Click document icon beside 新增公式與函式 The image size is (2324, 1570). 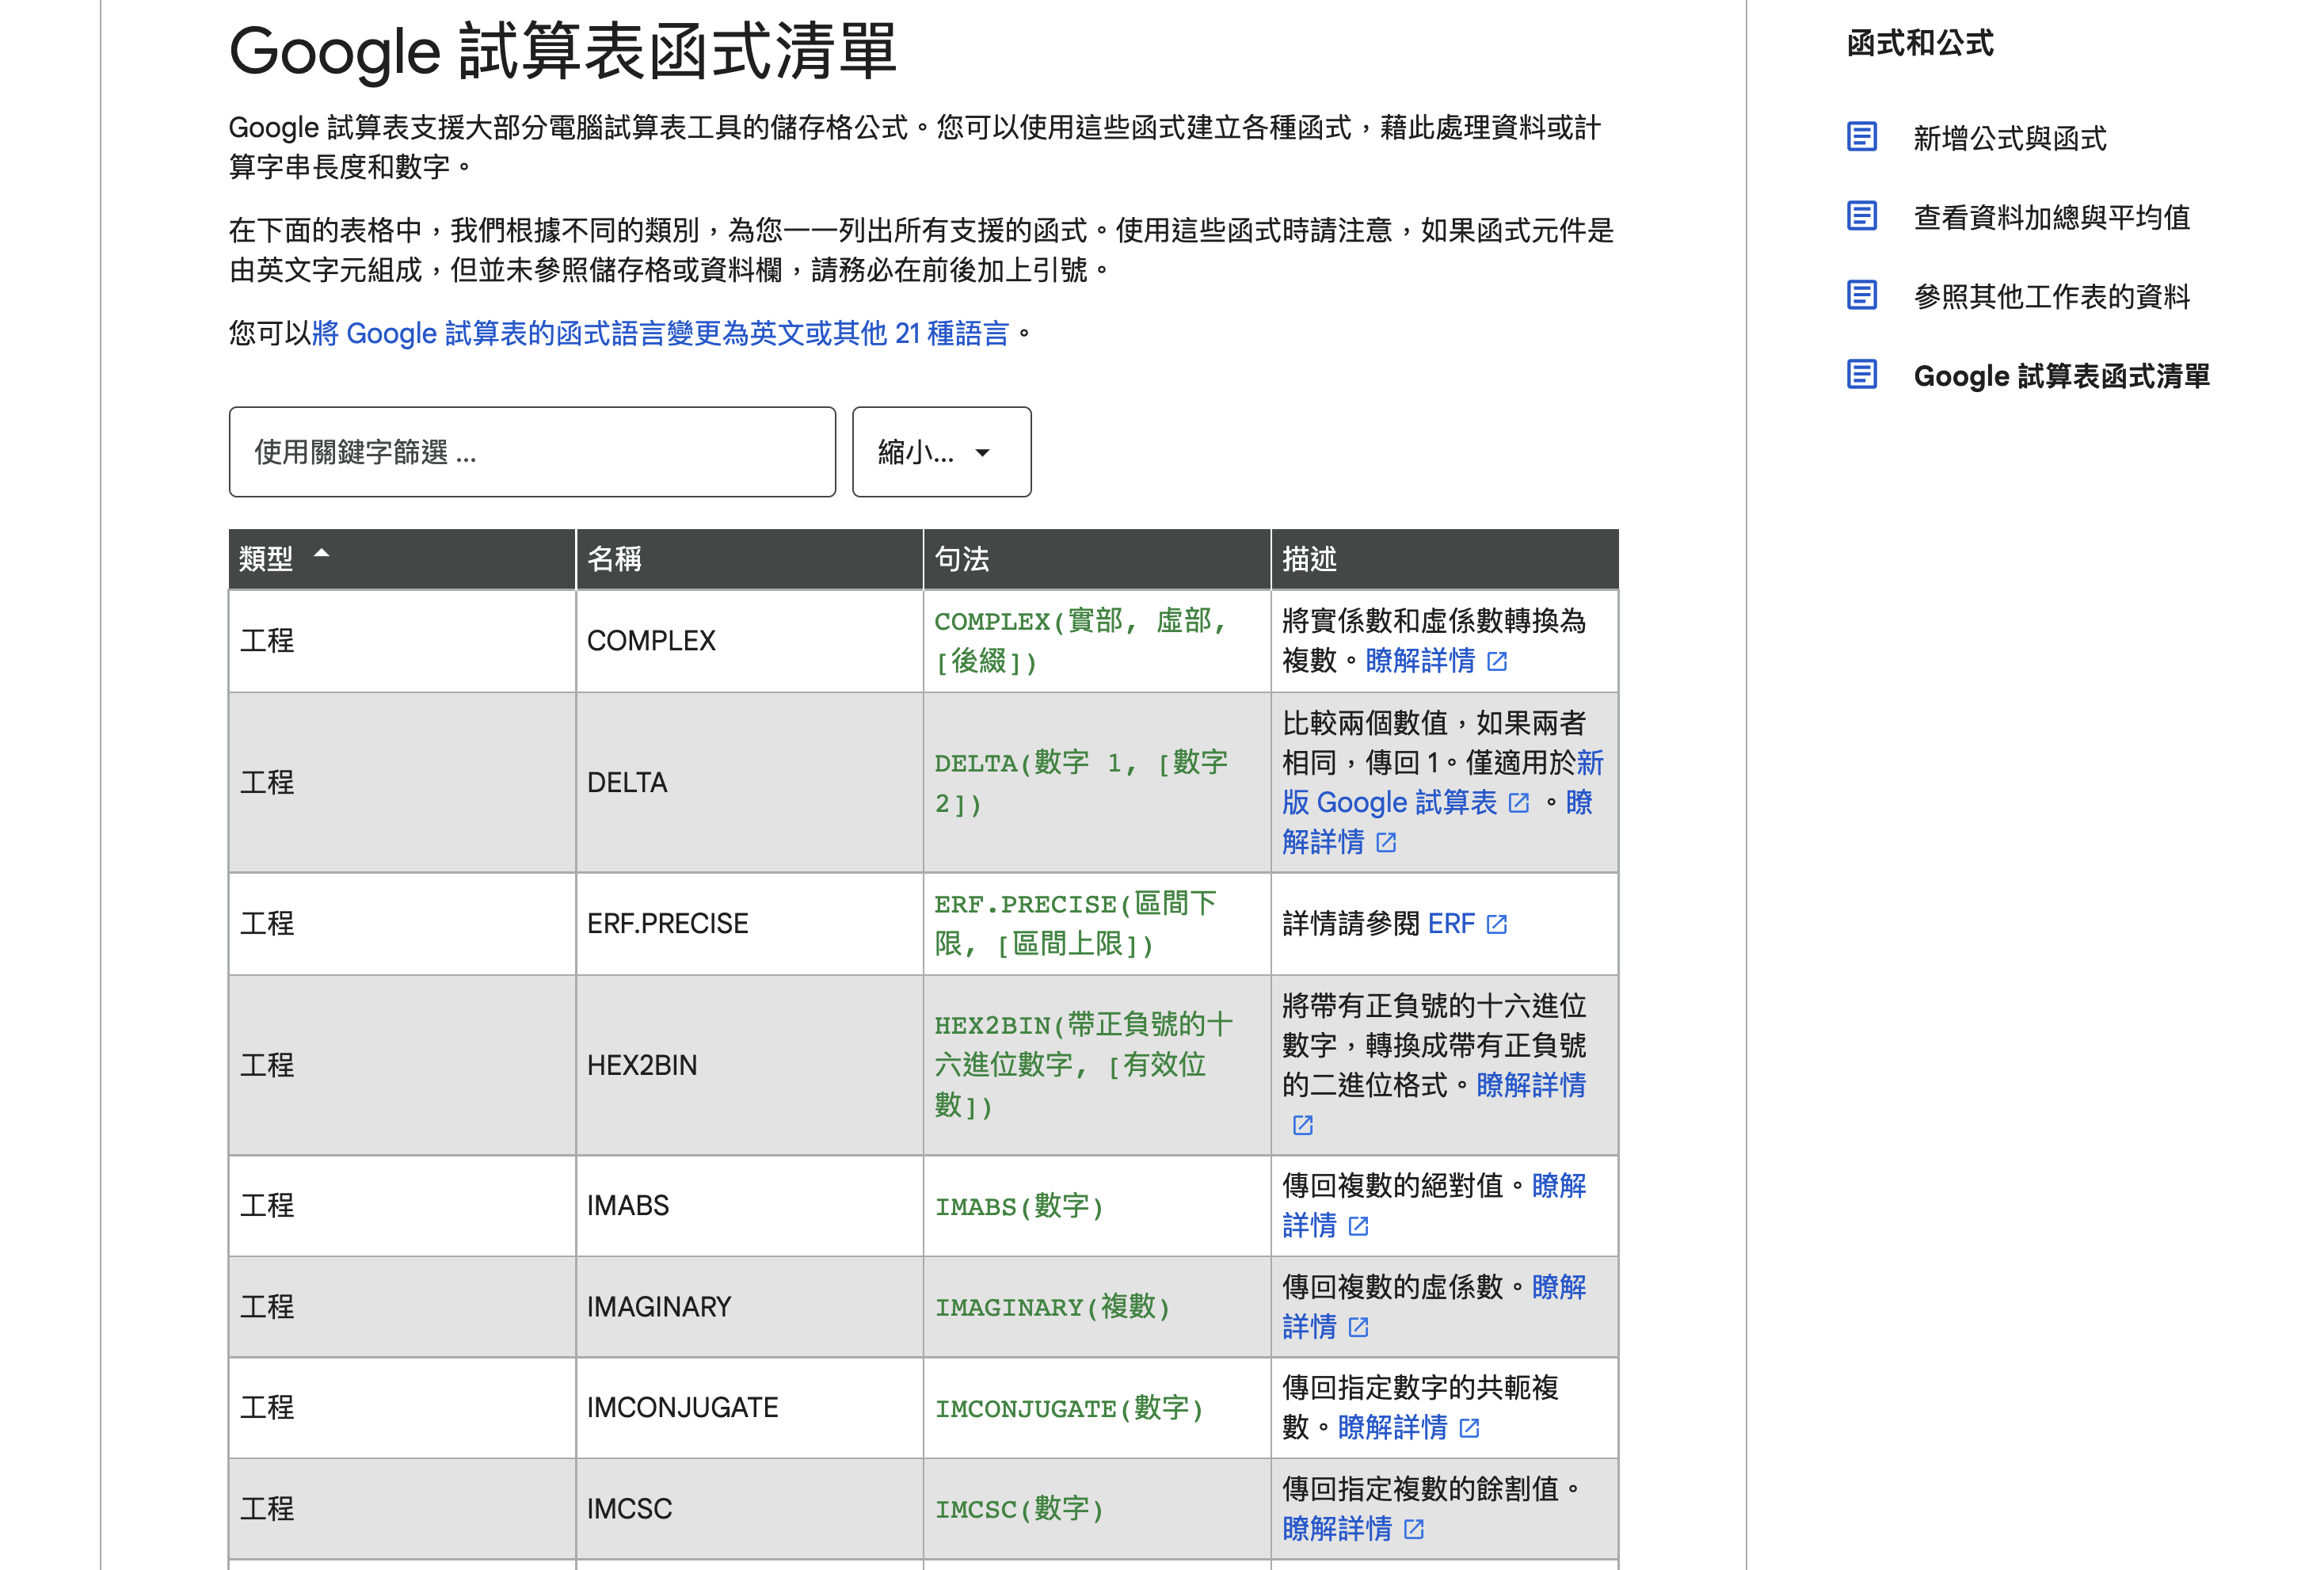tap(1861, 137)
